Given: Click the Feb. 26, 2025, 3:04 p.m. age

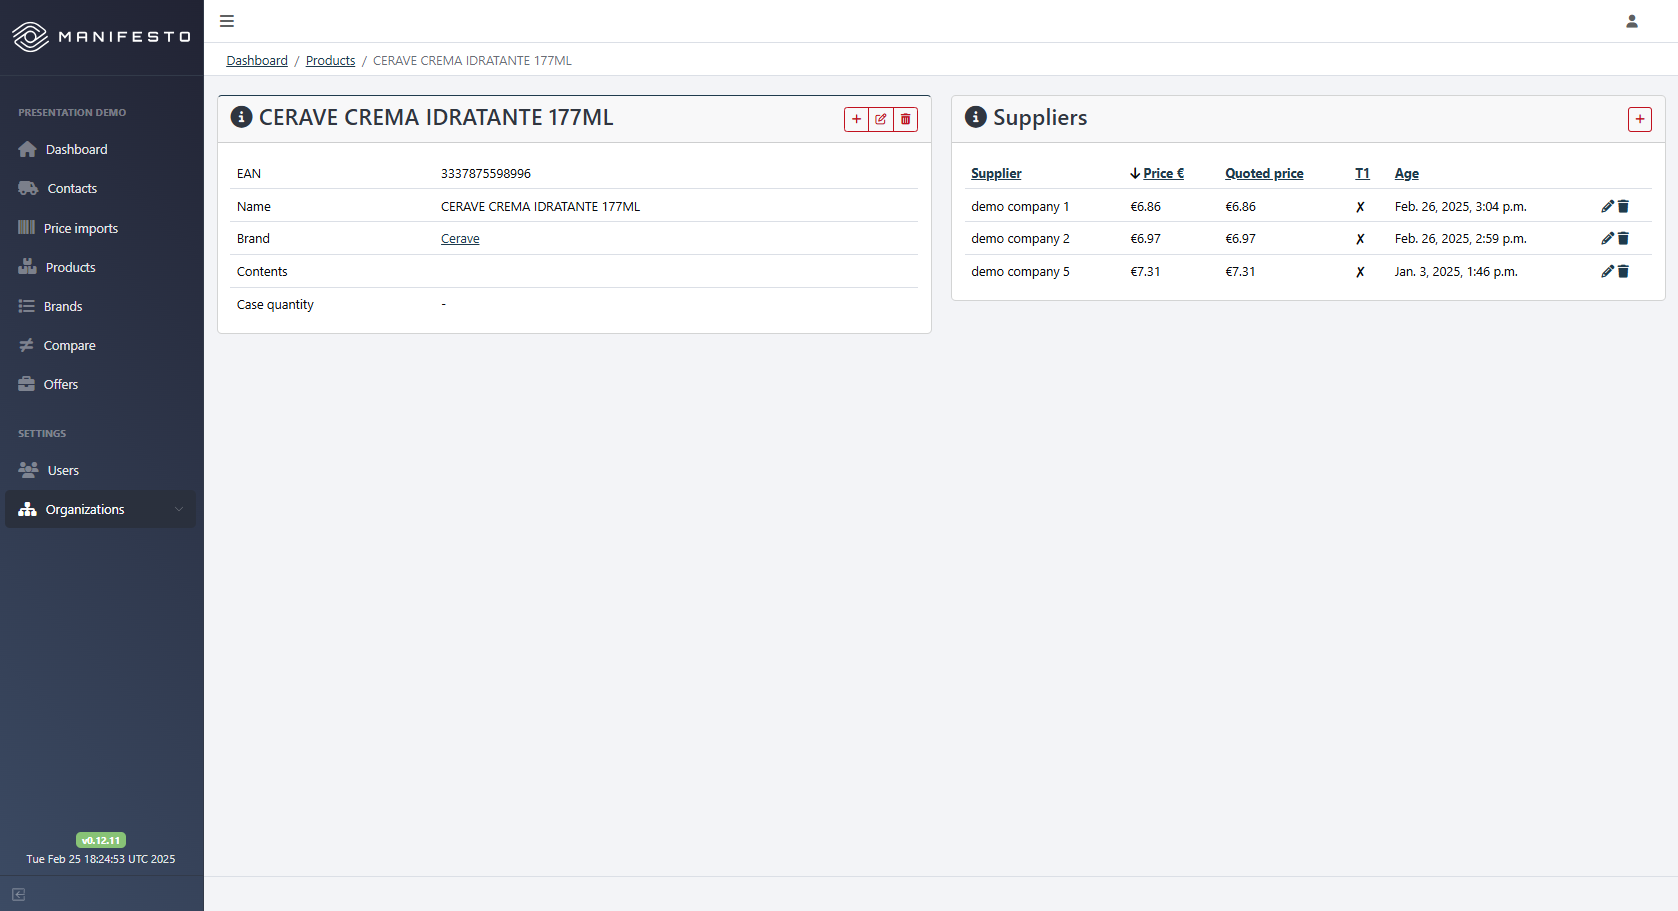Looking at the screenshot, I should [1460, 206].
